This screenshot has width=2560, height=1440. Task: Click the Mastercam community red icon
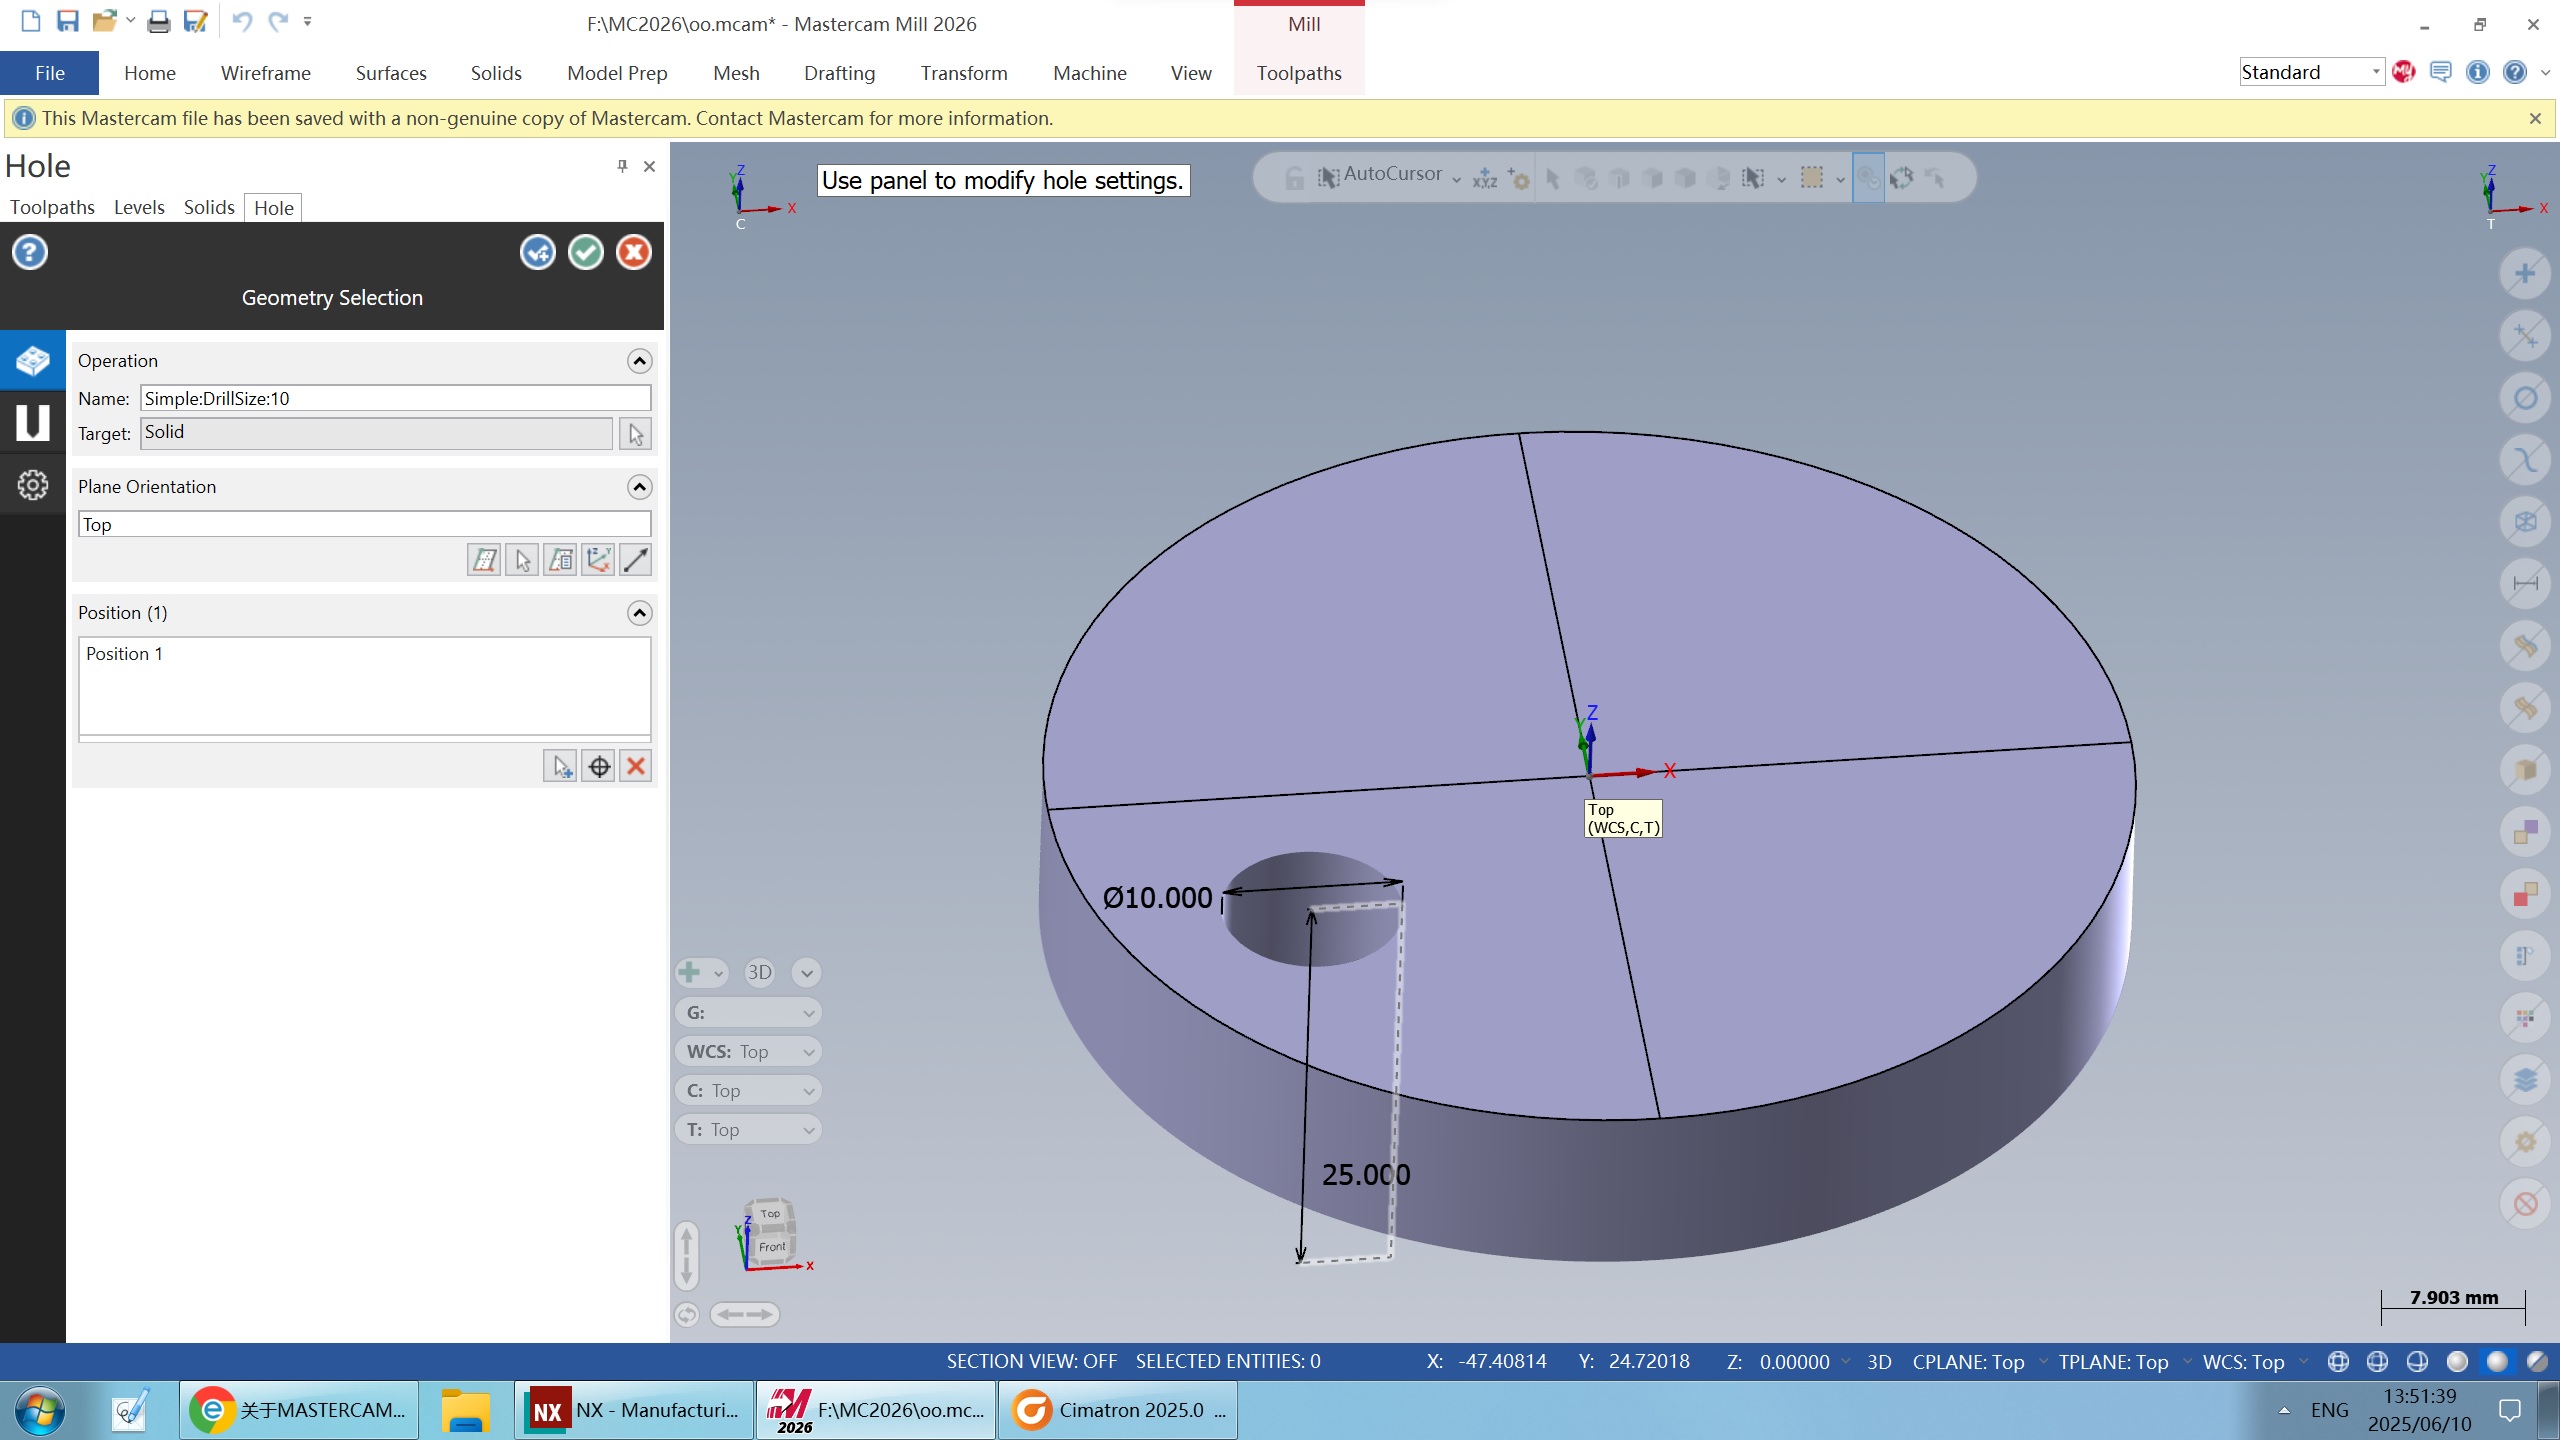[x=2404, y=72]
